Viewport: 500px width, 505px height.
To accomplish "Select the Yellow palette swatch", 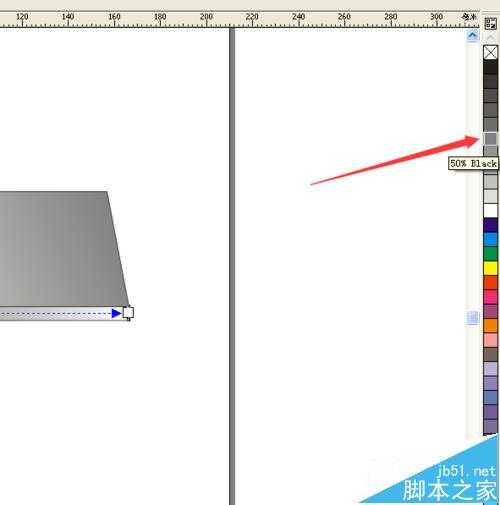I will (x=490, y=268).
